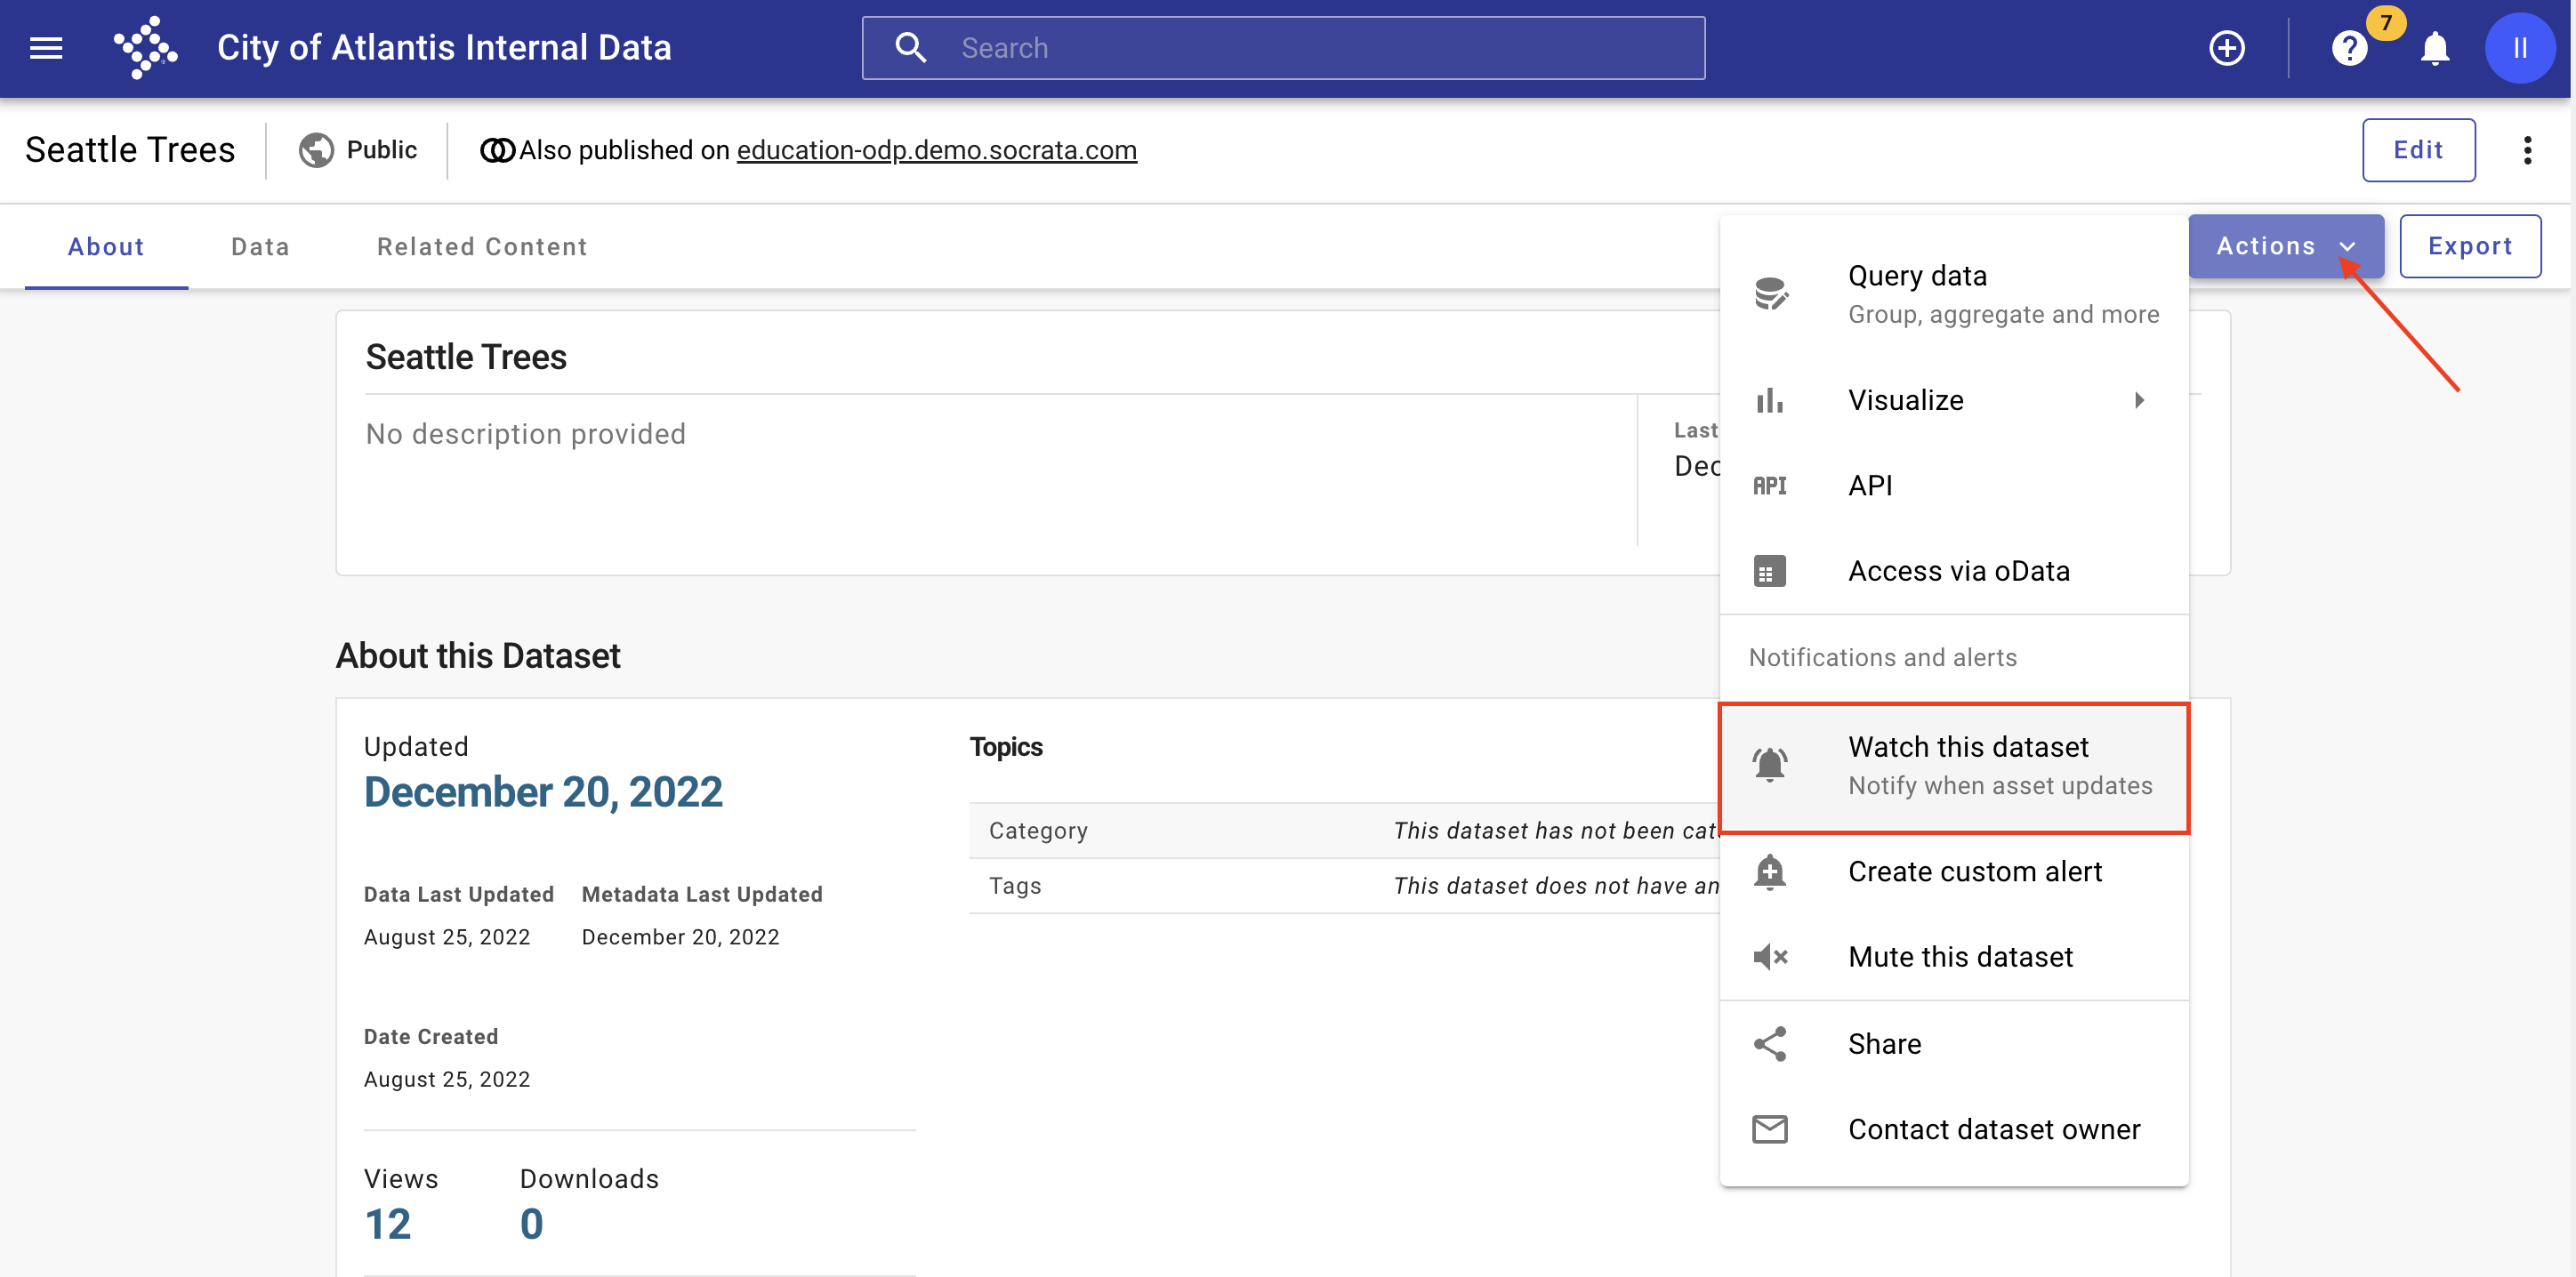Click the Public visibility label
The image size is (2576, 1277).
coord(381,150)
